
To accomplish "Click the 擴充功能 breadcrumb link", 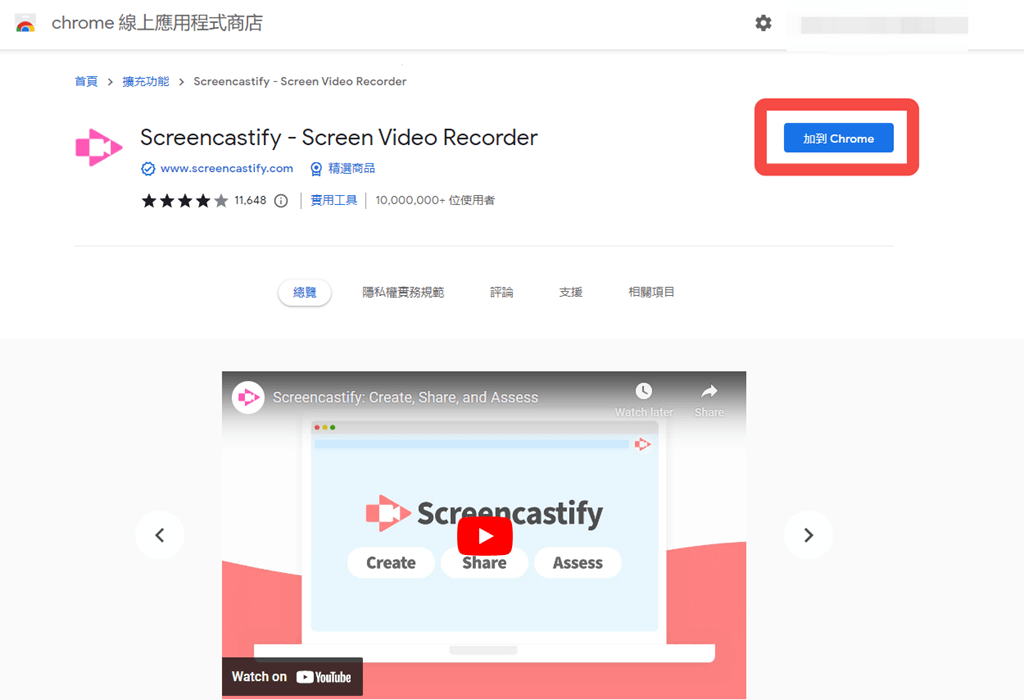I will pyautogui.click(x=146, y=82).
